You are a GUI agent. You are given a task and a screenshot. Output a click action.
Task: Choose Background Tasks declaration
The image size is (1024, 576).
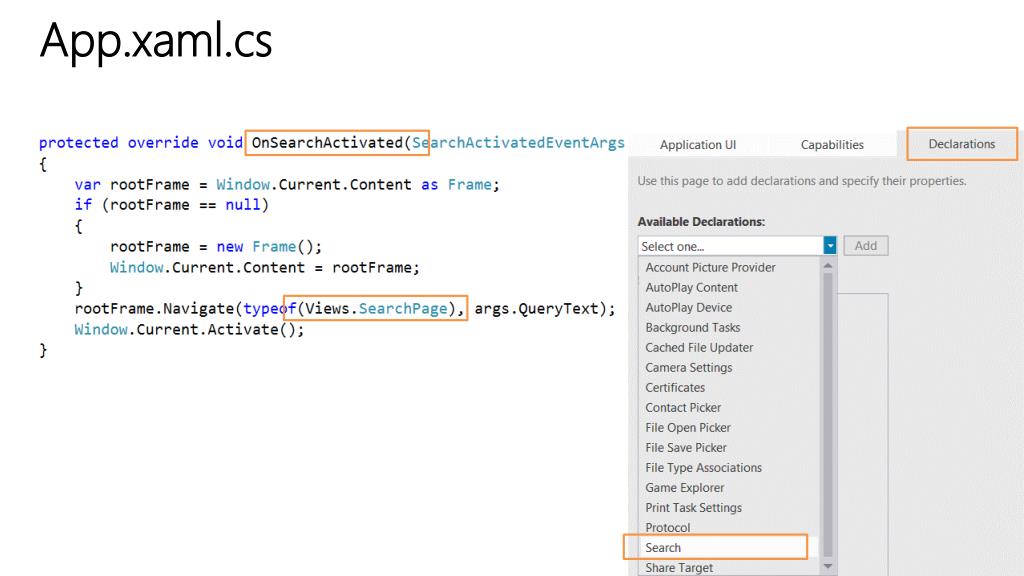pos(692,327)
